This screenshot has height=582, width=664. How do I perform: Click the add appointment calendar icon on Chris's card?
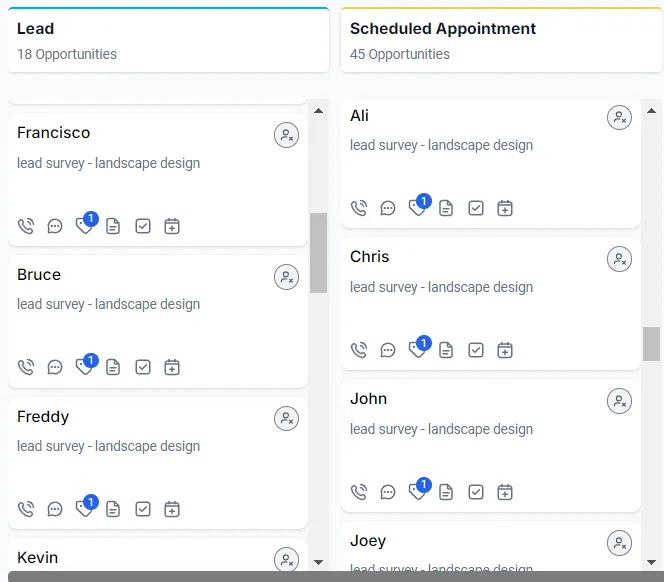505,350
